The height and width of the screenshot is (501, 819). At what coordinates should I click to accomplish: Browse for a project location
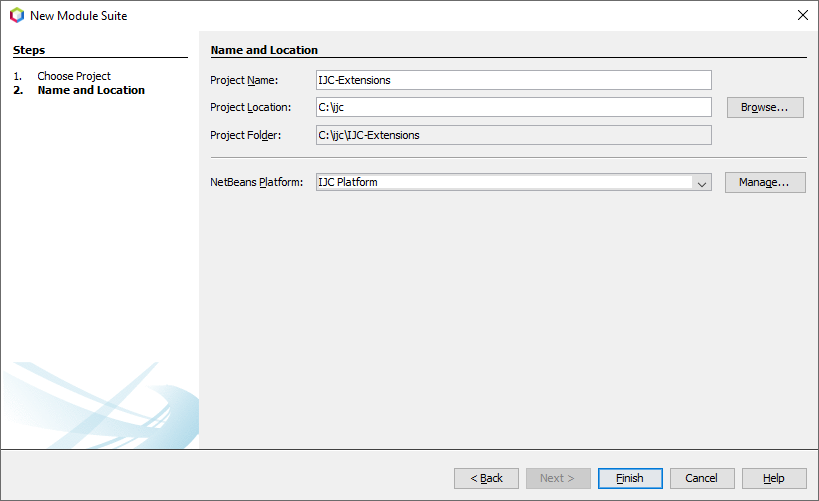pyautogui.click(x=765, y=107)
